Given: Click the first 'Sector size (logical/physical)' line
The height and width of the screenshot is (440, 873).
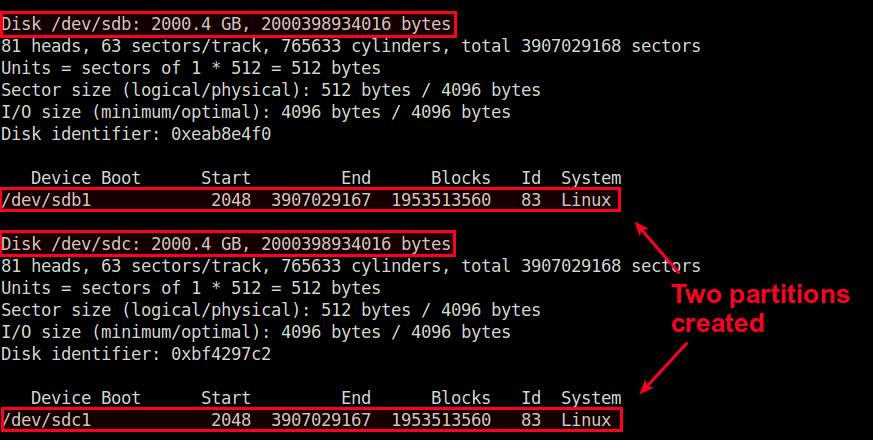Looking at the screenshot, I should (271, 90).
